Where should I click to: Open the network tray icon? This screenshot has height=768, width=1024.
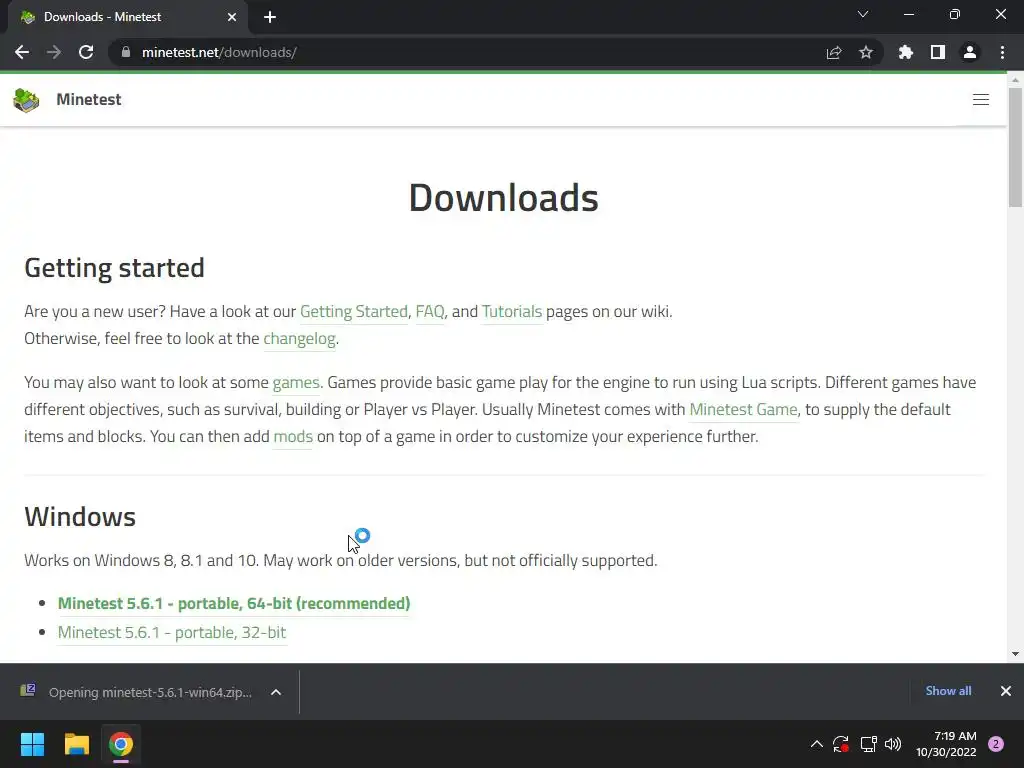(x=868, y=744)
